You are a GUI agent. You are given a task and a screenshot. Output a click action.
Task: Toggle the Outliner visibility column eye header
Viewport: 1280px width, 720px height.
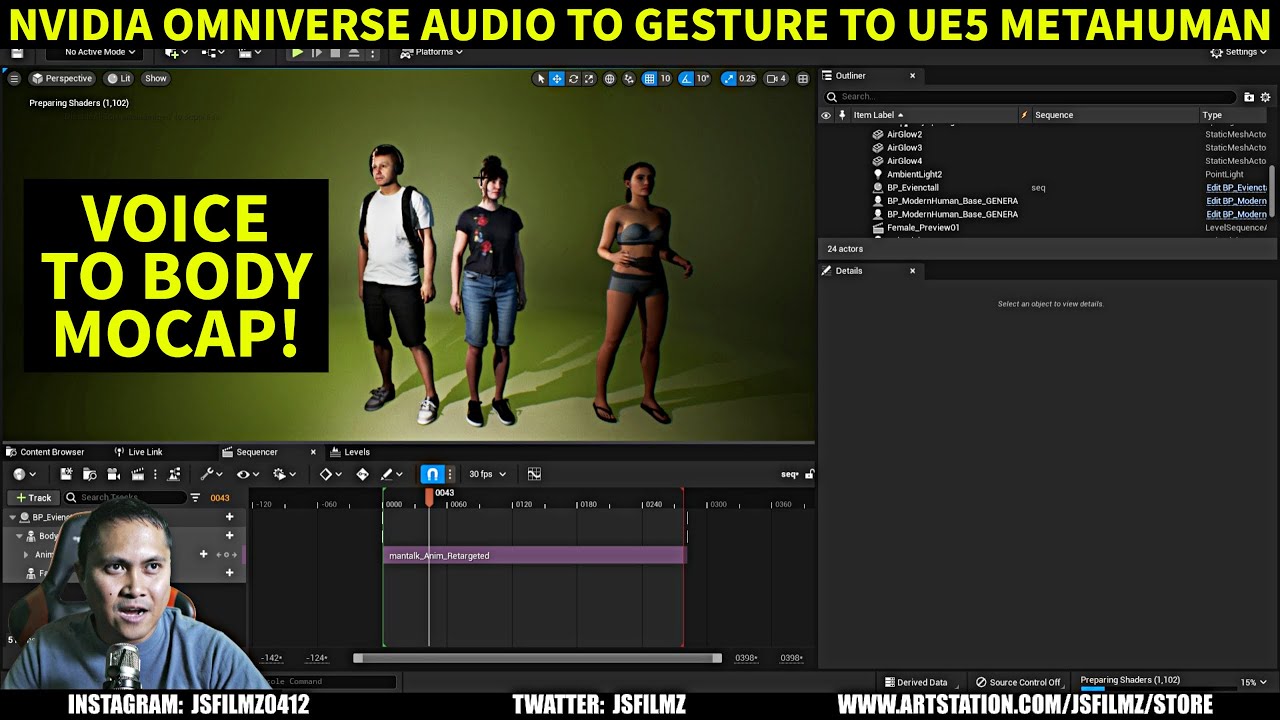point(826,115)
